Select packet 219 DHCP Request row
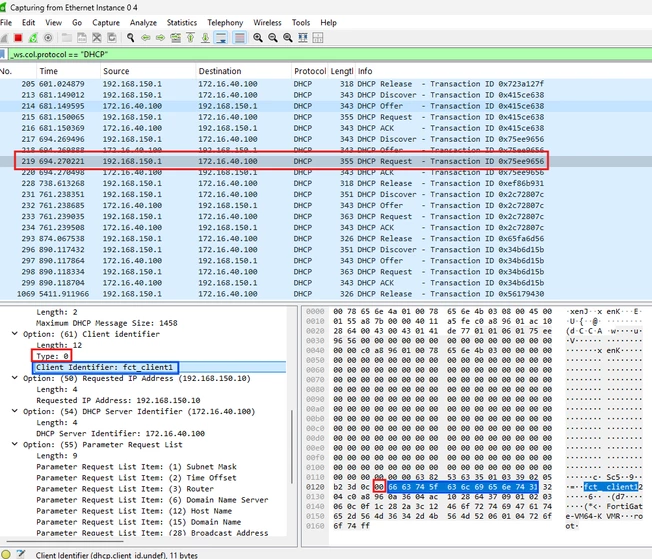Viewport: 652px width, 559px height. point(326,161)
